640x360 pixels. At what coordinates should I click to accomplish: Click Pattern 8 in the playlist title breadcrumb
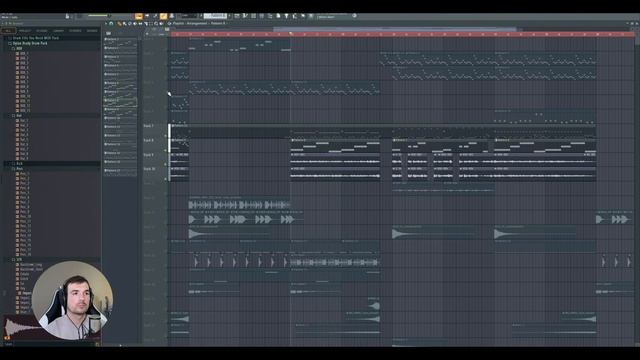(218, 24)
